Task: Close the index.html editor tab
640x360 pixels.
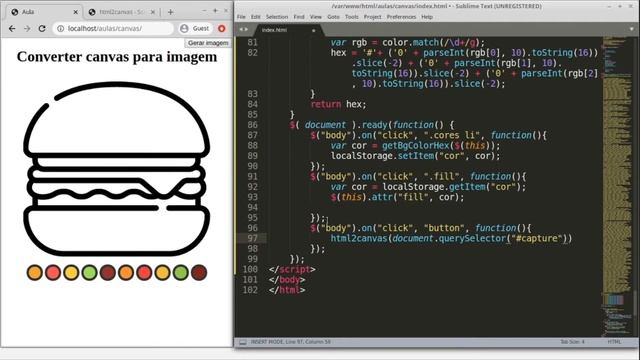Action: click(x=313, y=30)
